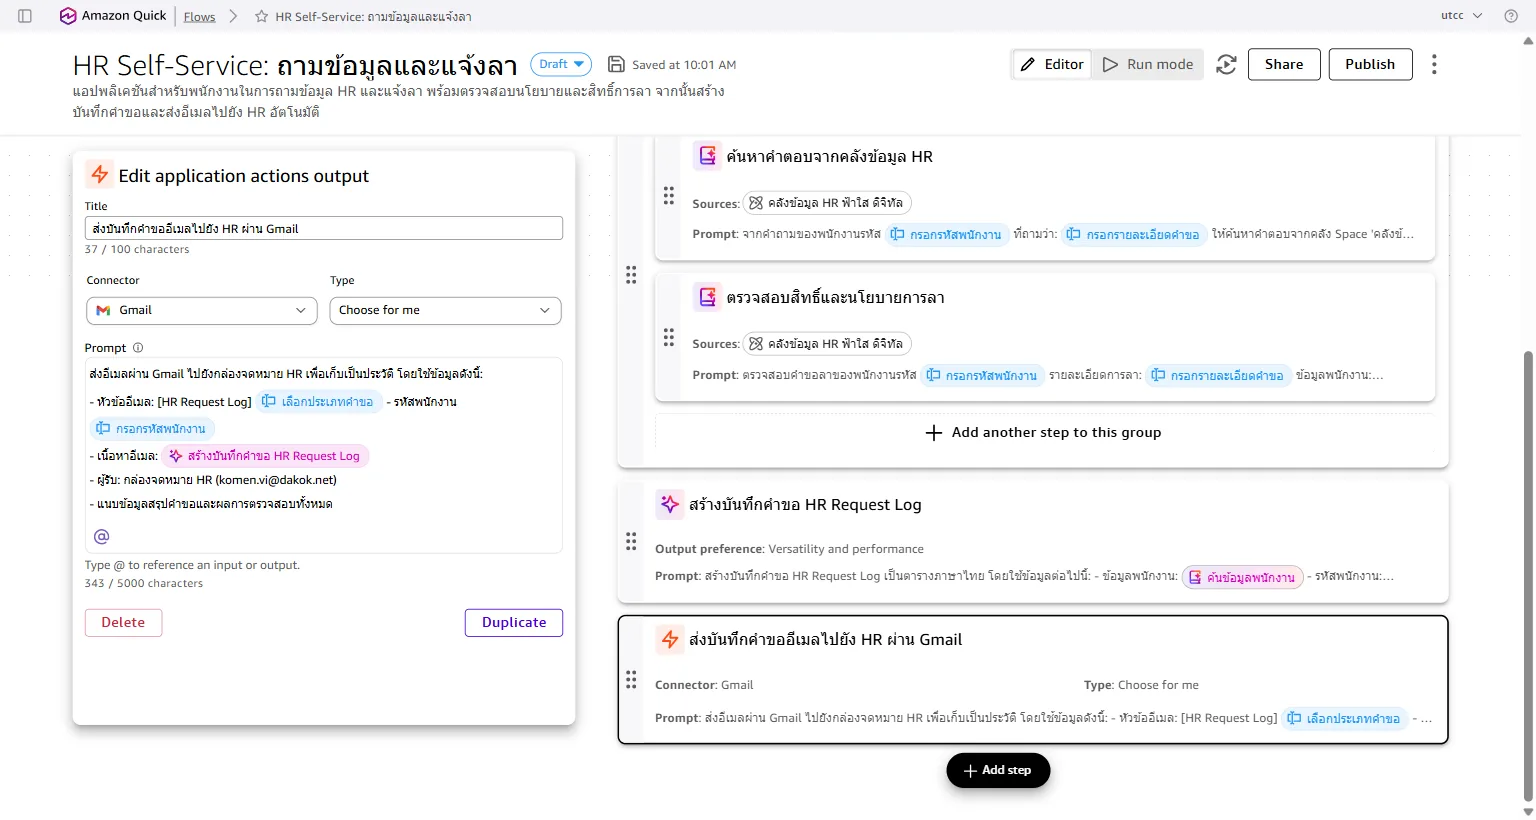1536x820 pixels.
Task: Open the Flows breadcrumb link
Action: coord(199,16)
